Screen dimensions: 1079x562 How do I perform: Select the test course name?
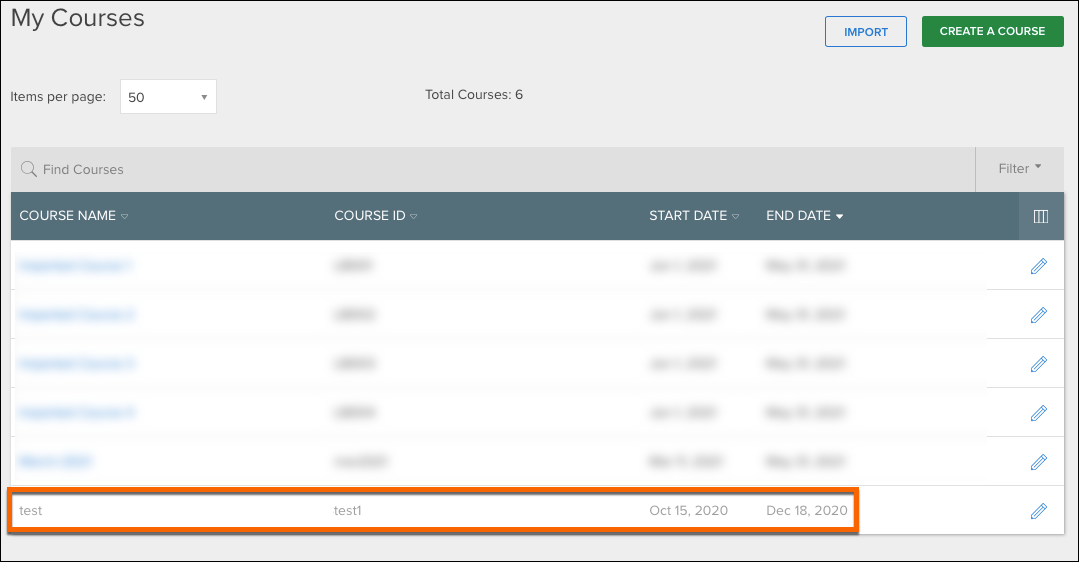(x=31, y=511)
